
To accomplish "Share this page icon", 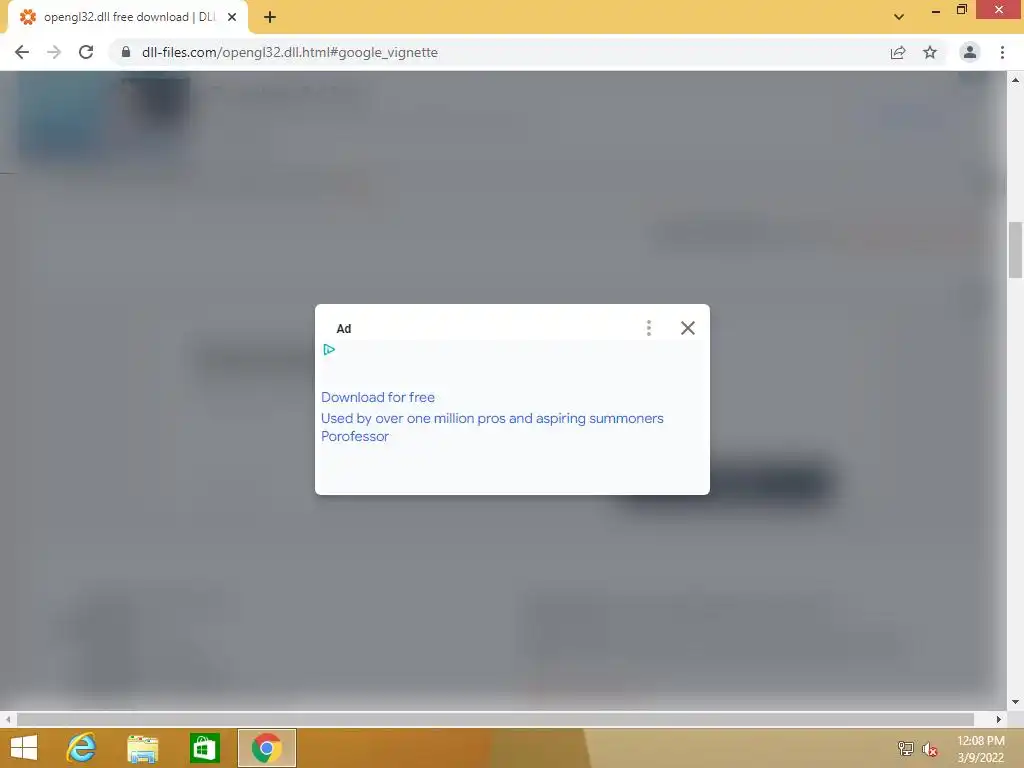I will (x=898, y=52).
